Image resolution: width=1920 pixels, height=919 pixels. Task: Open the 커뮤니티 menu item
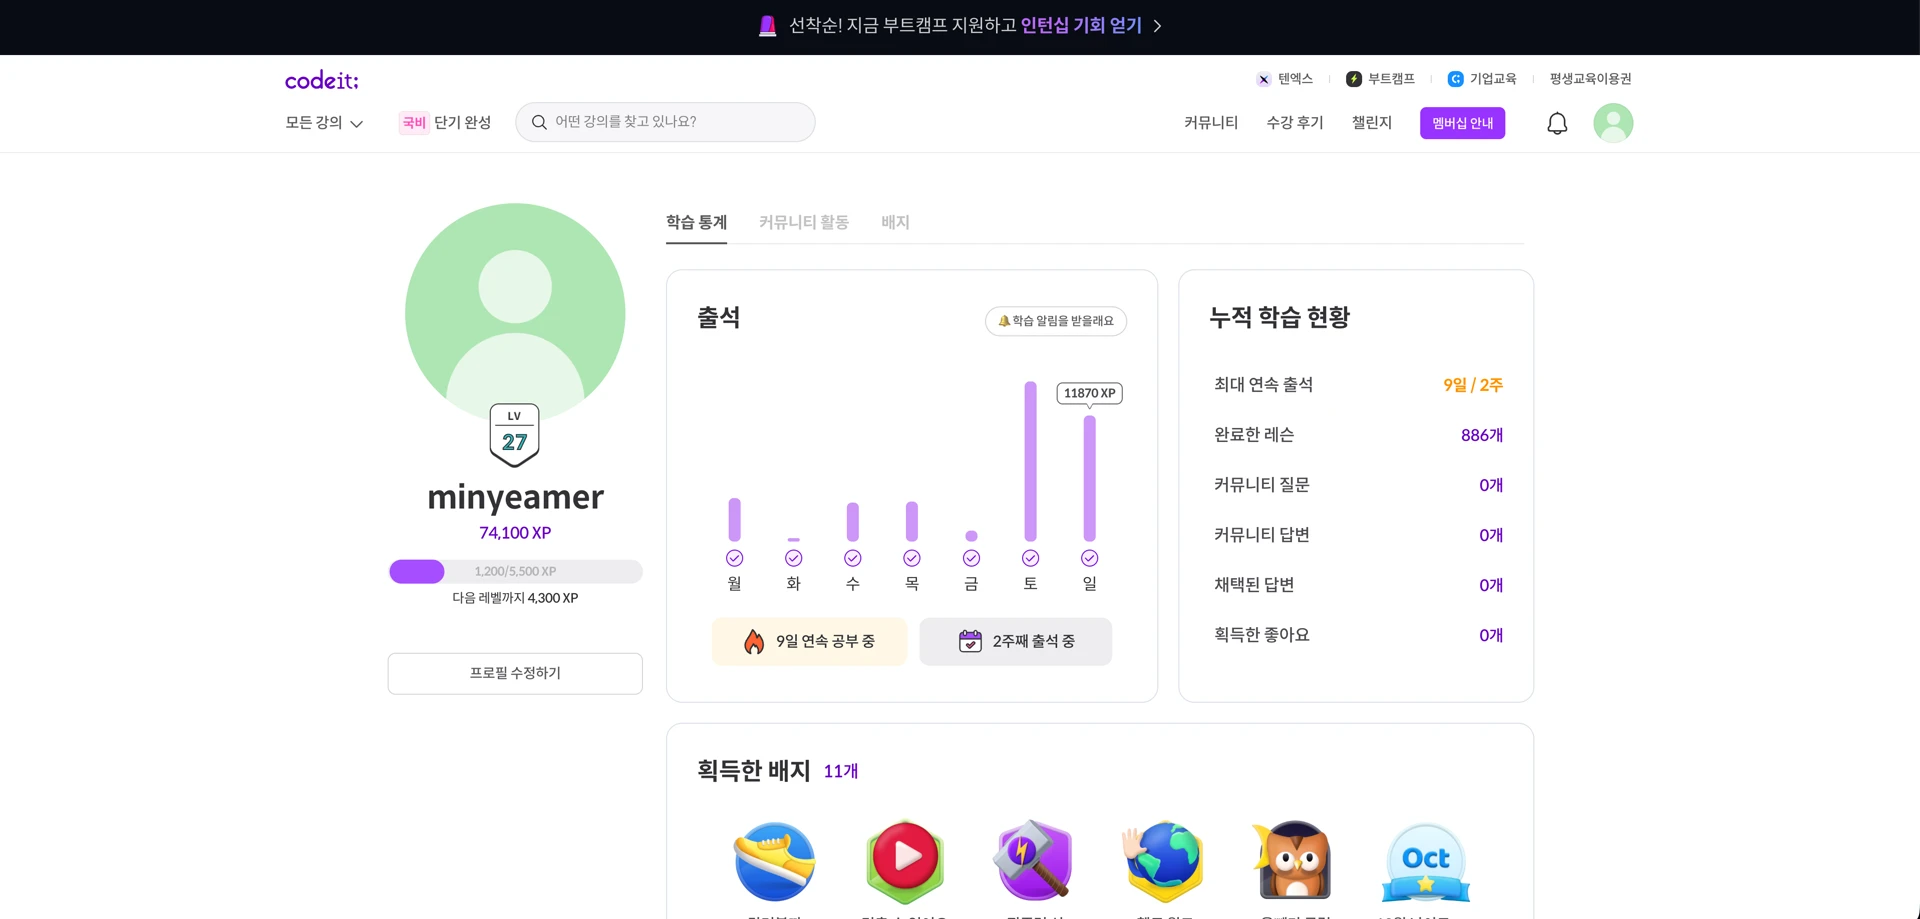pos(1210,123)
